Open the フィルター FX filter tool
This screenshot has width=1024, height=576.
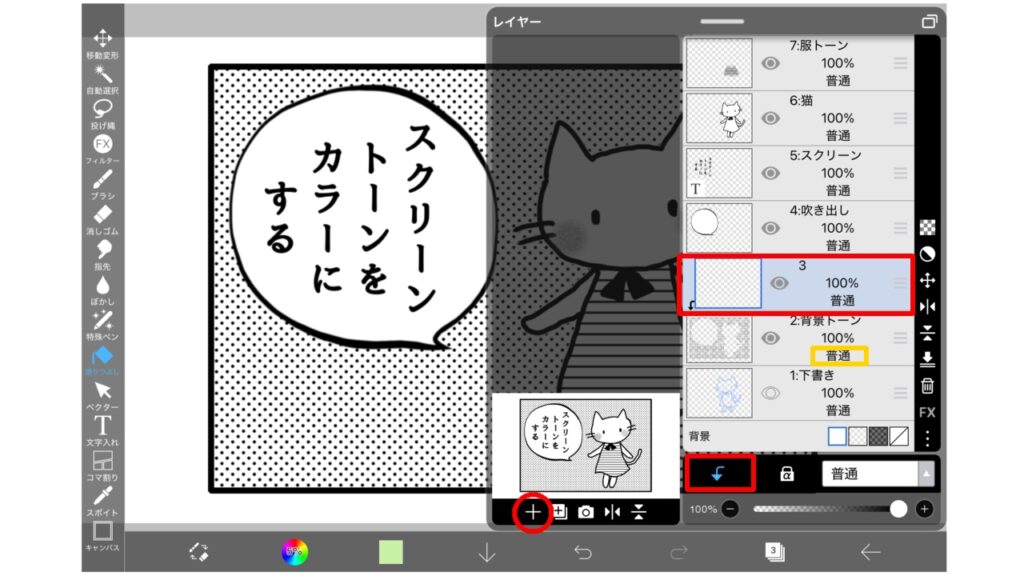[x=102, y=146]
